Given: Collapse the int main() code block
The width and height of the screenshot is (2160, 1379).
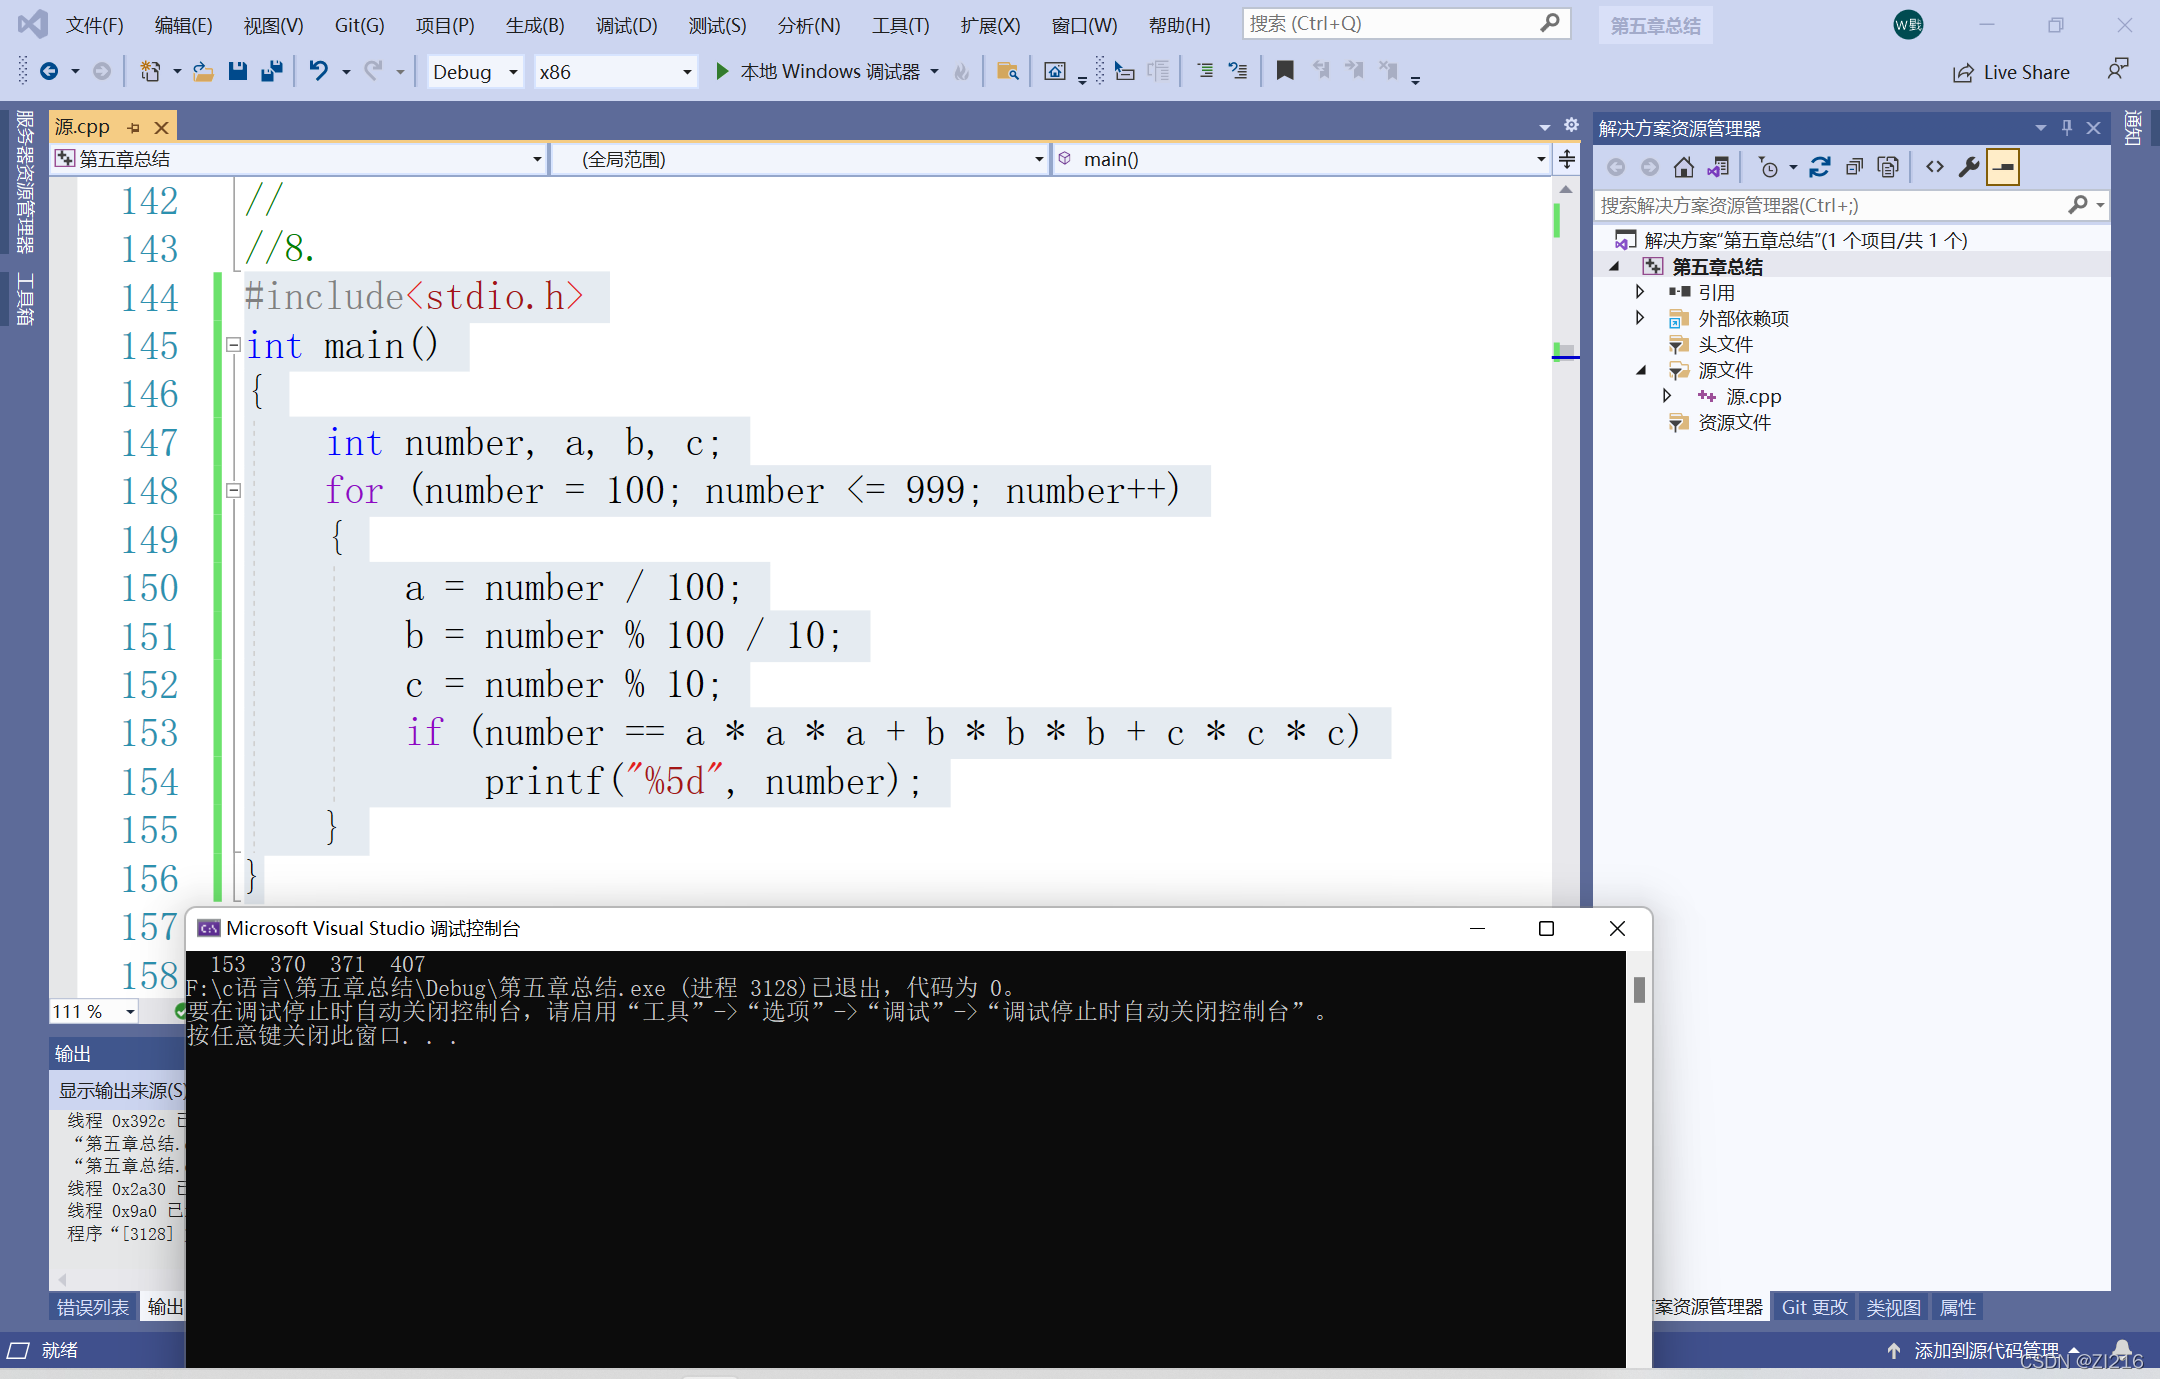Looking at the screenshot, I should tap(233, 345).
